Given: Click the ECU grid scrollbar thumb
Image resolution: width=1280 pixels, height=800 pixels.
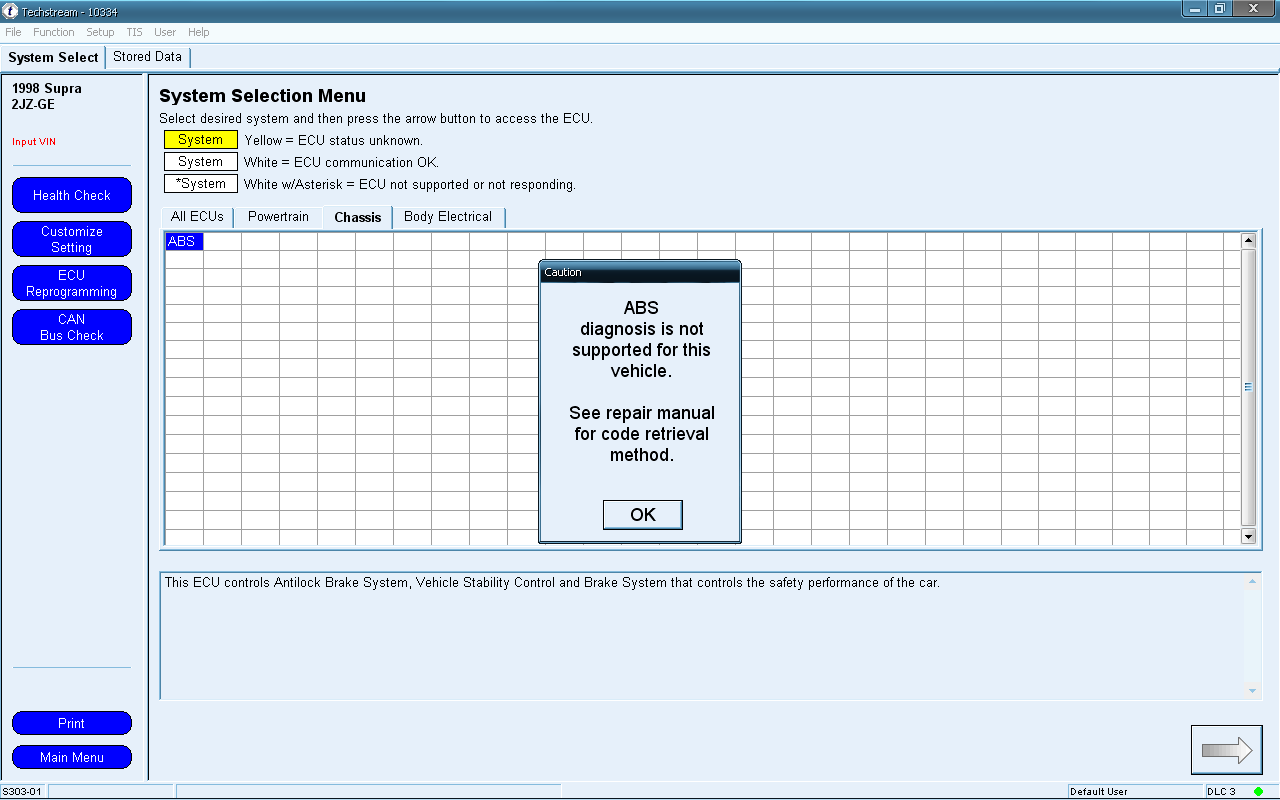Looking at the screenshot, I should [1248, 387].
